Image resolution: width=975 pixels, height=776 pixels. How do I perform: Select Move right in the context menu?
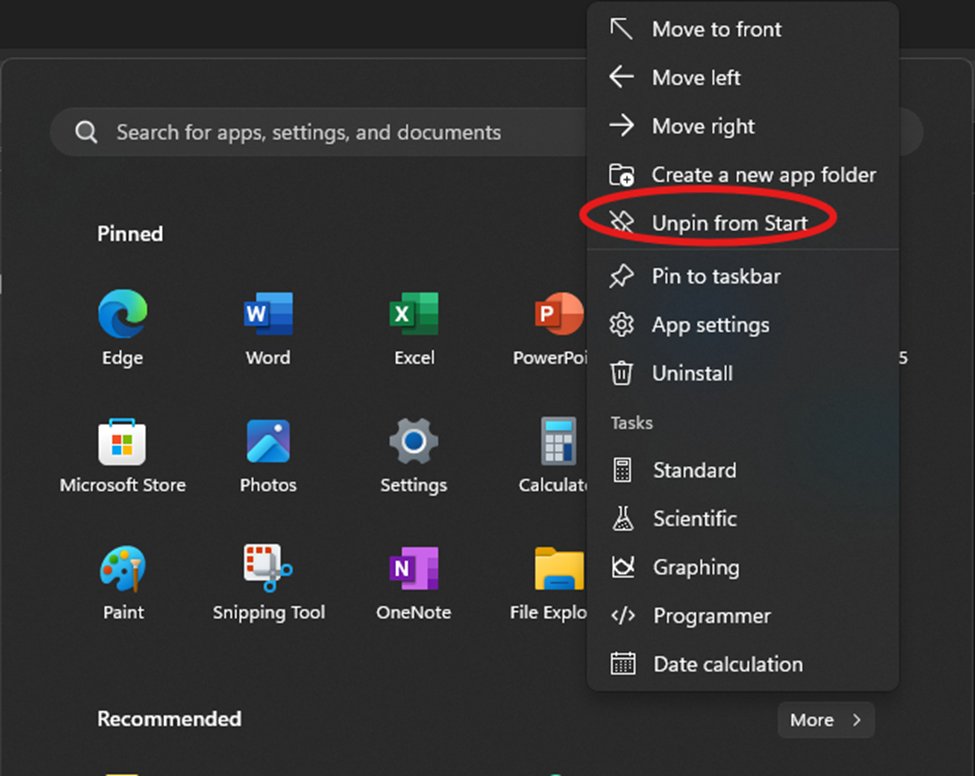743,126
